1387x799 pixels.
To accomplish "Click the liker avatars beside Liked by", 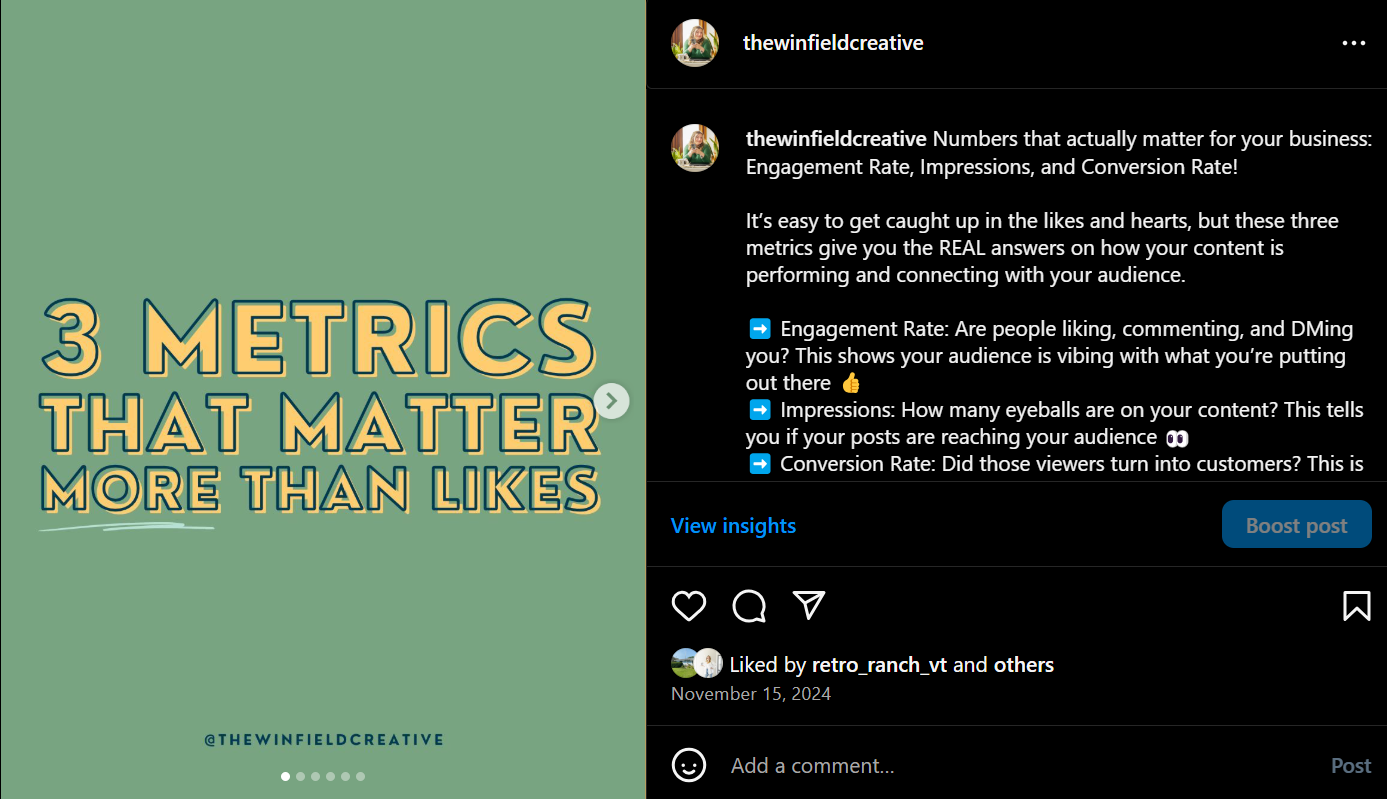I will coord(697,664).
